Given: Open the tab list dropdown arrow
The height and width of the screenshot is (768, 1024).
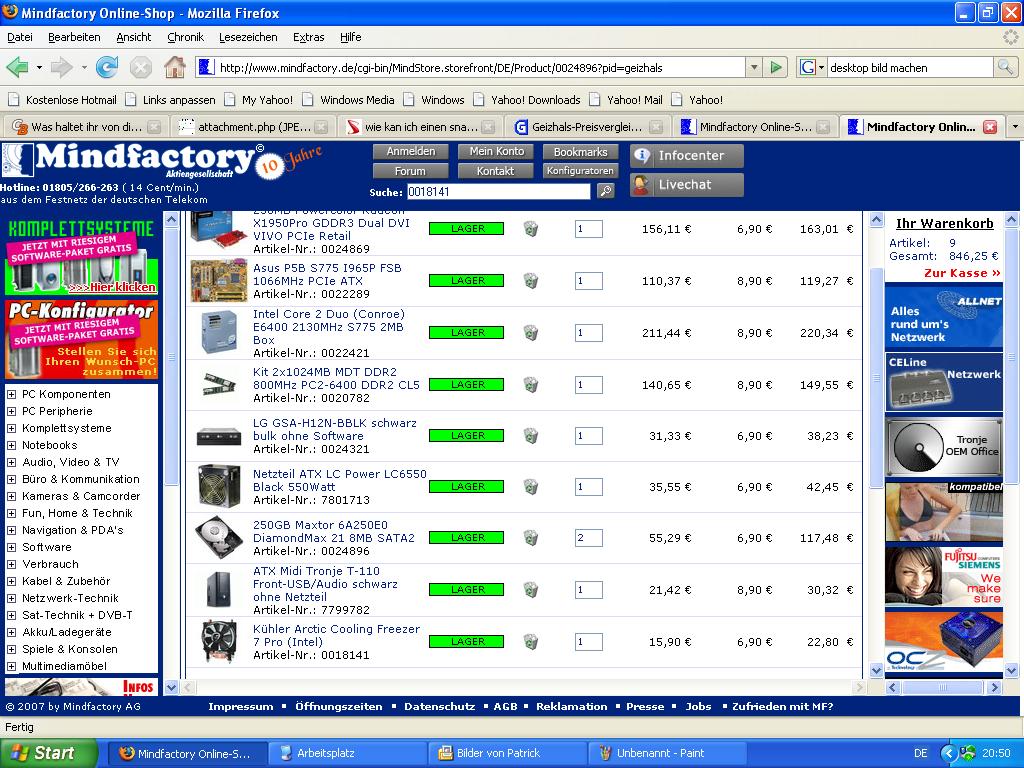Looking at the screenshot, I should pos(1015,127).
